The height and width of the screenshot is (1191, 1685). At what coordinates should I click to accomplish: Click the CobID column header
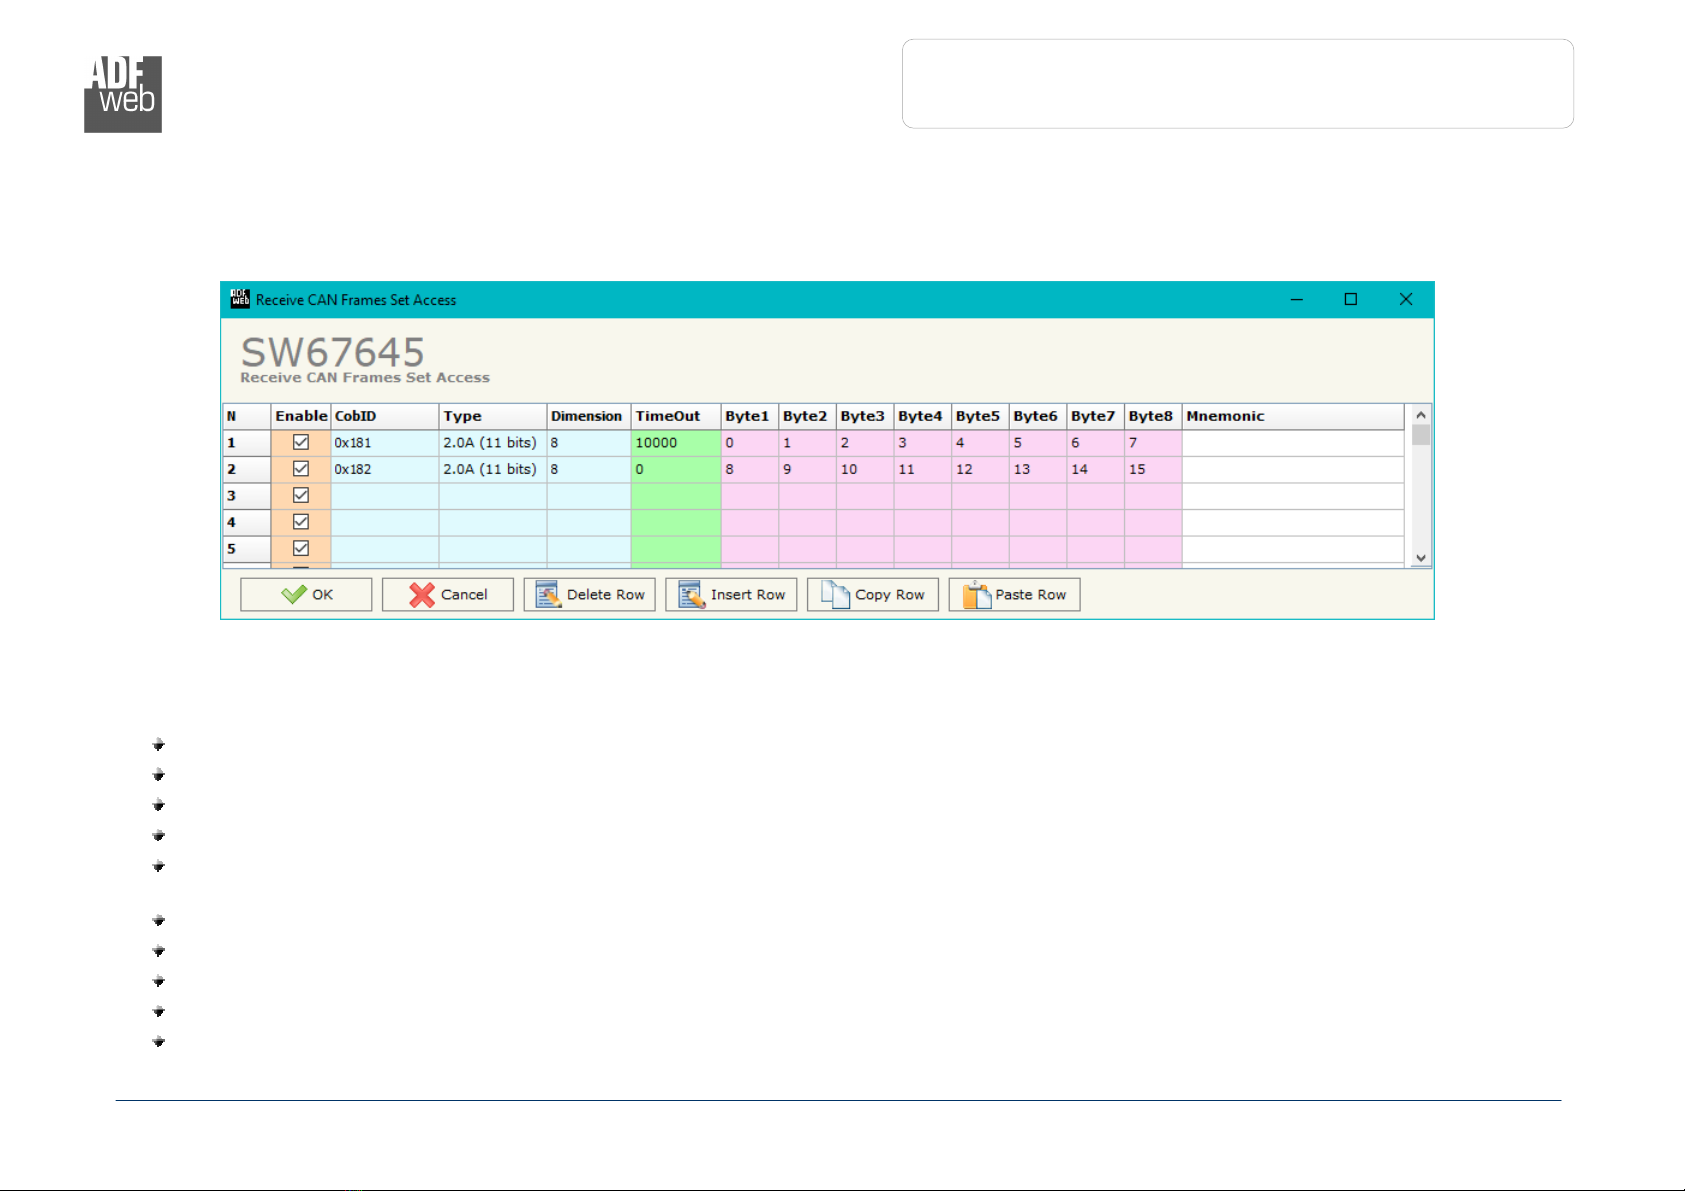point(385,416)
